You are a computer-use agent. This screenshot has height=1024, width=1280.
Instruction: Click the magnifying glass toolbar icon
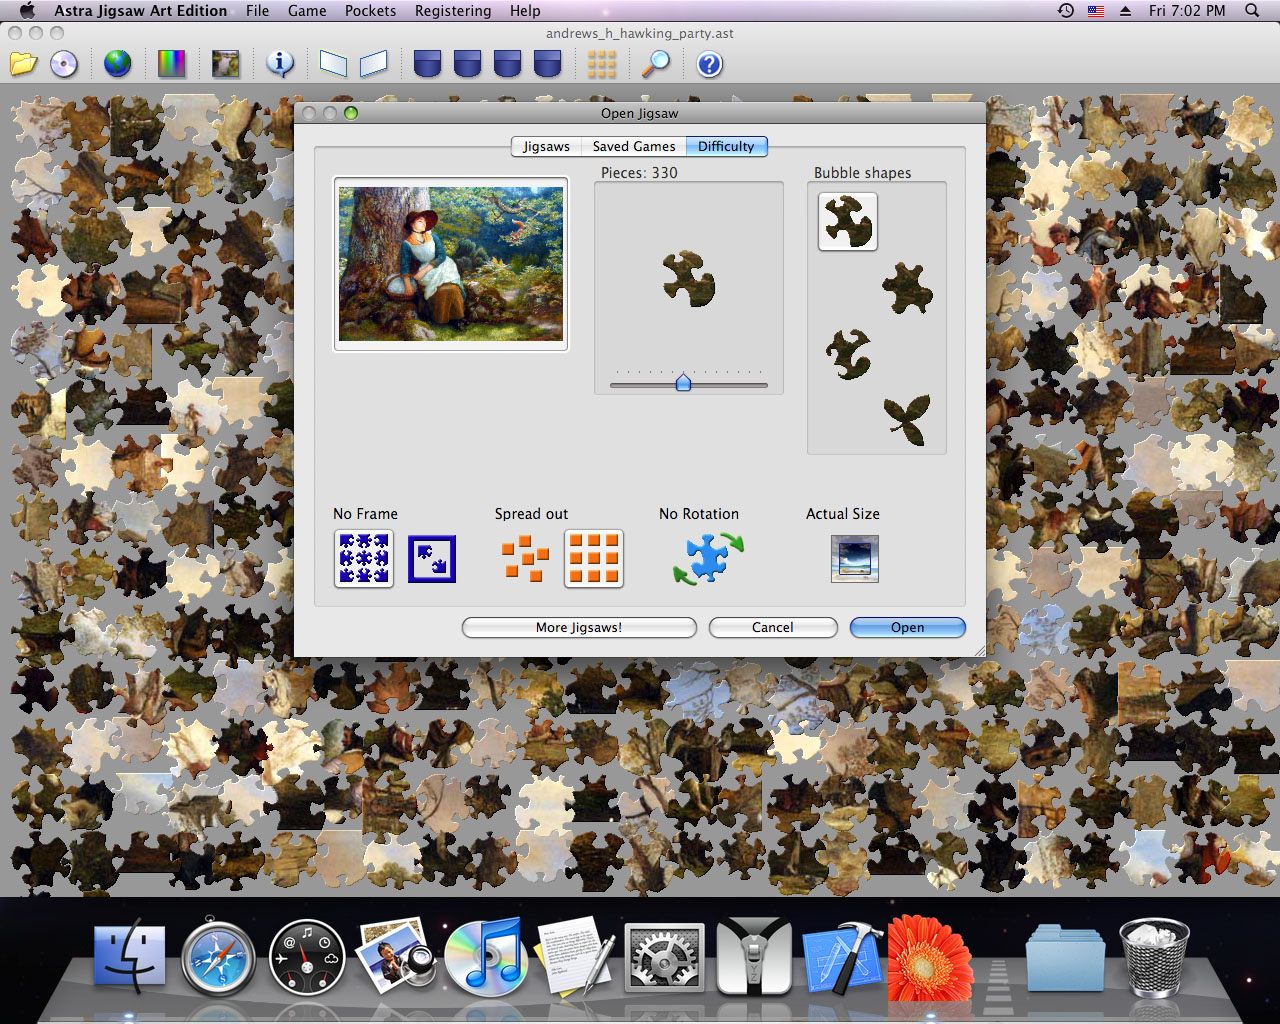click(656, 65)
